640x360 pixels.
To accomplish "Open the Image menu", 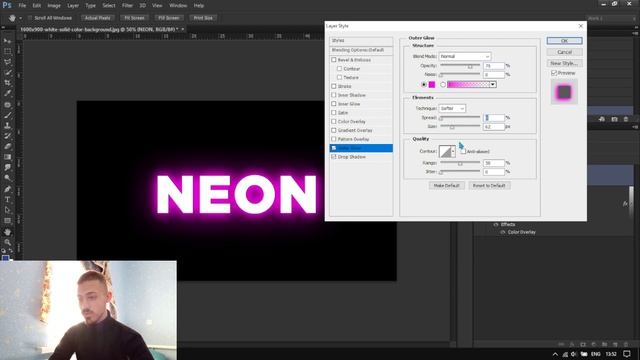I will (x=54, y=6).
